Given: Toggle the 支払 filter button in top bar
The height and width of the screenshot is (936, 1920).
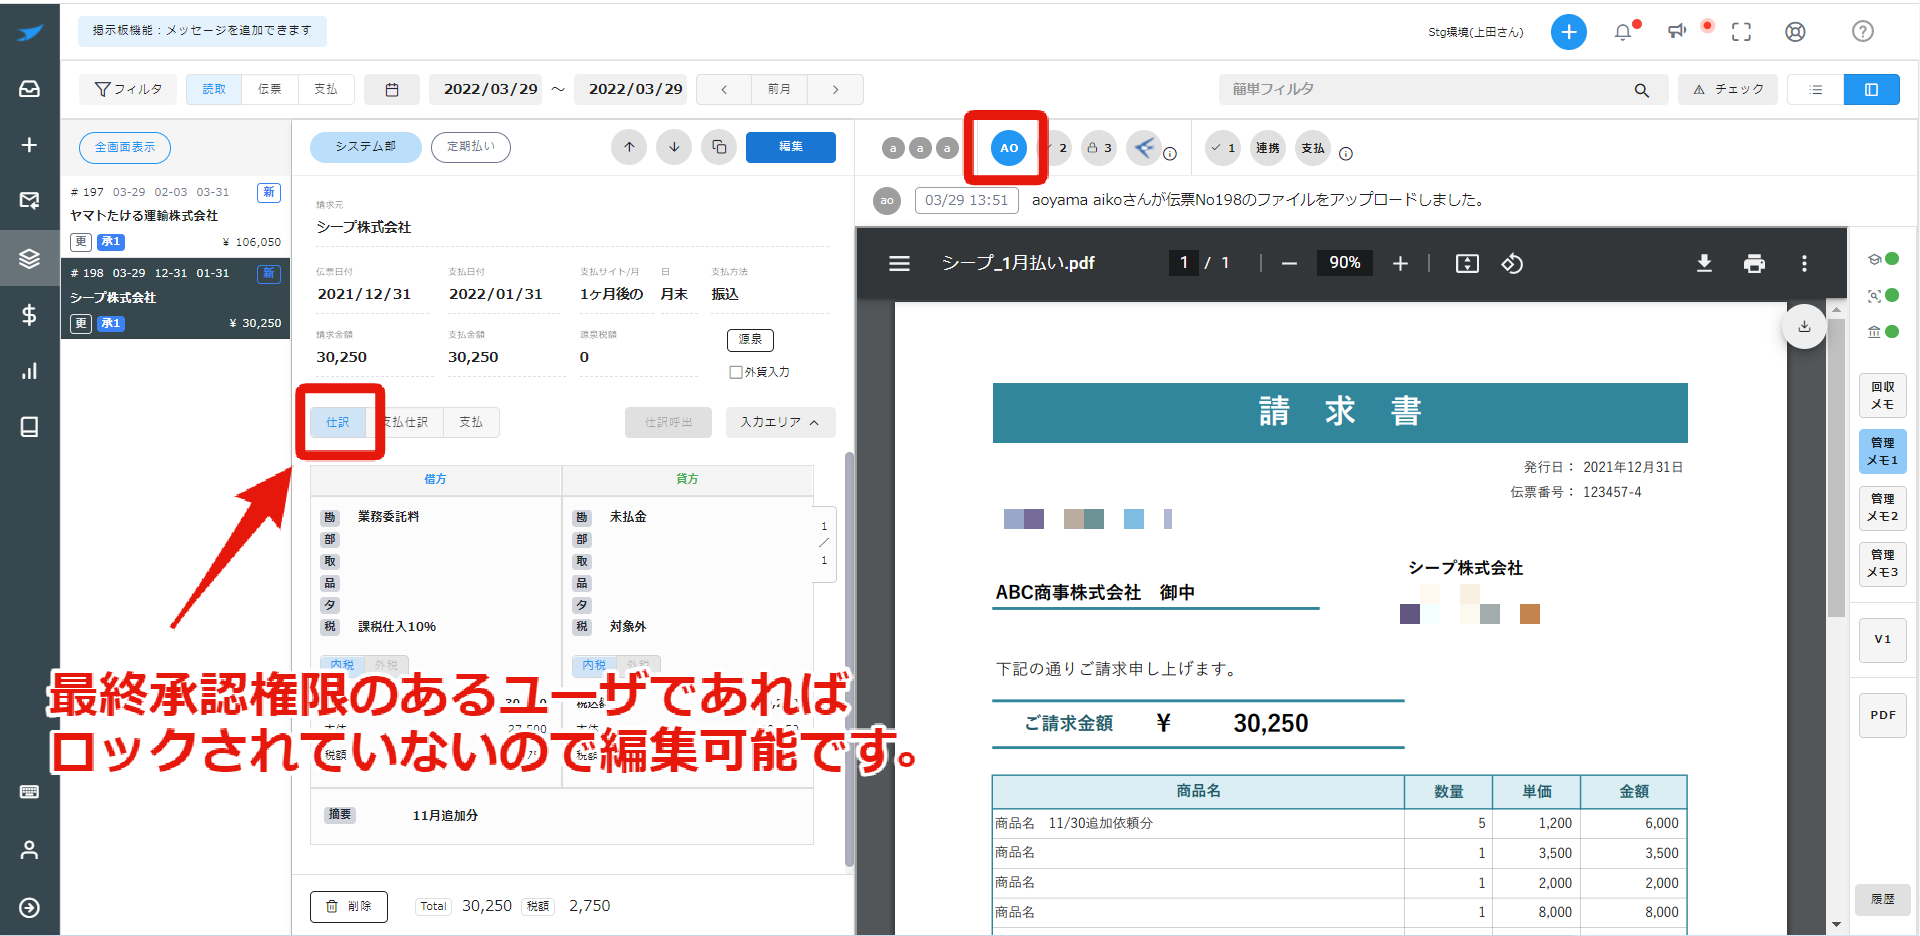Looking at the screenshot, I should [326, 90].
